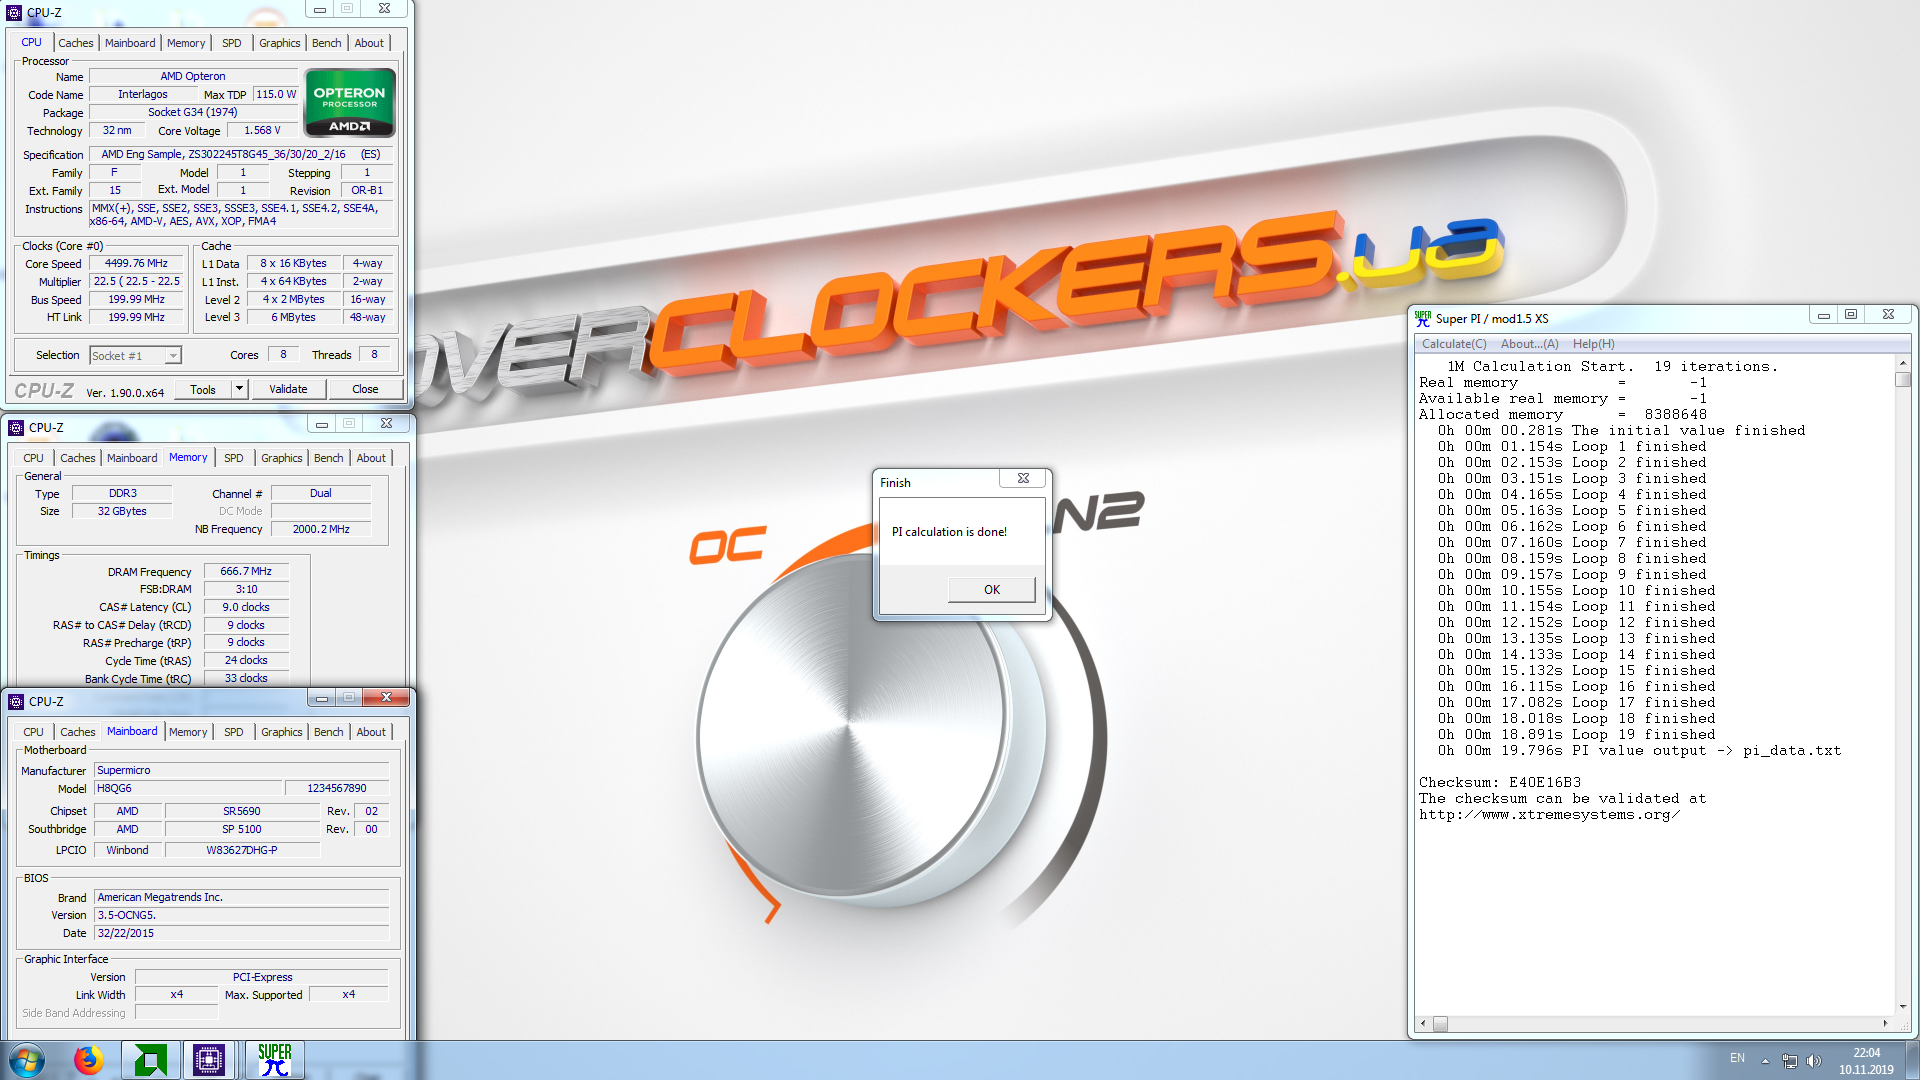The width and height of the screenshot is (1920, 1080).
Task: Close the Super PI window
Action: pyautogui.click(x=1888, y=315)
